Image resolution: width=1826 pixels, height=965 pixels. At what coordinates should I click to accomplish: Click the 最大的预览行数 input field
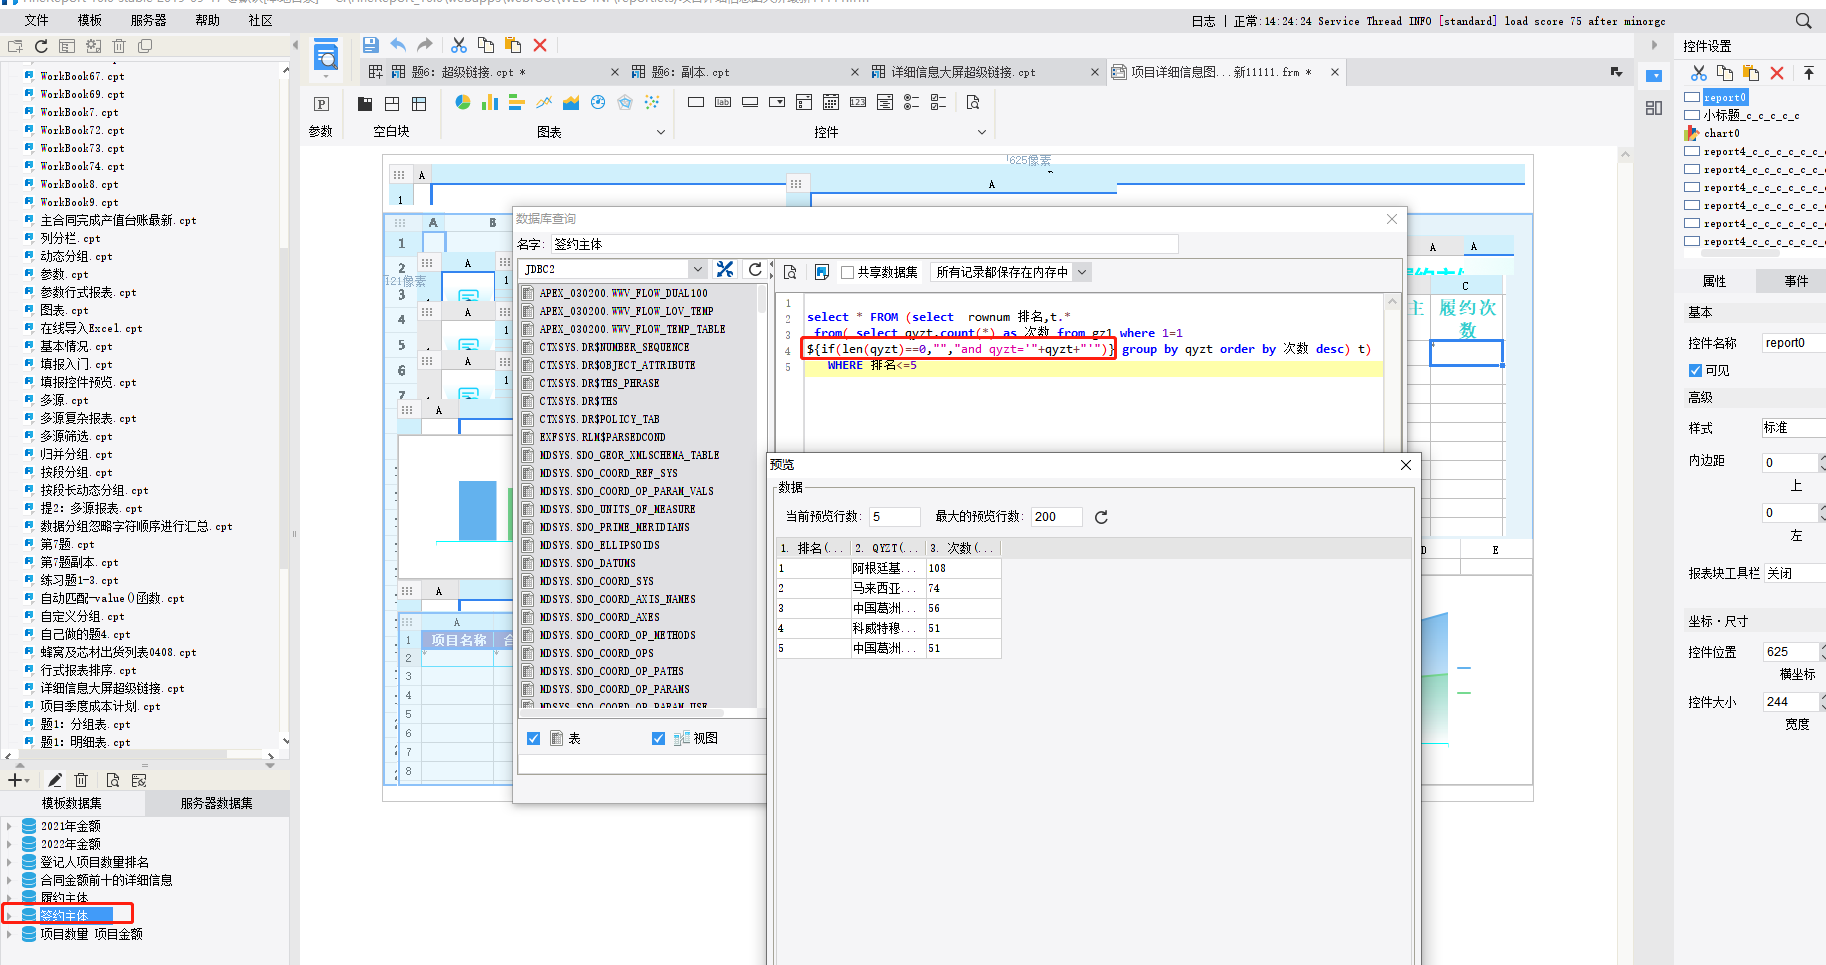click(1056, 517)
